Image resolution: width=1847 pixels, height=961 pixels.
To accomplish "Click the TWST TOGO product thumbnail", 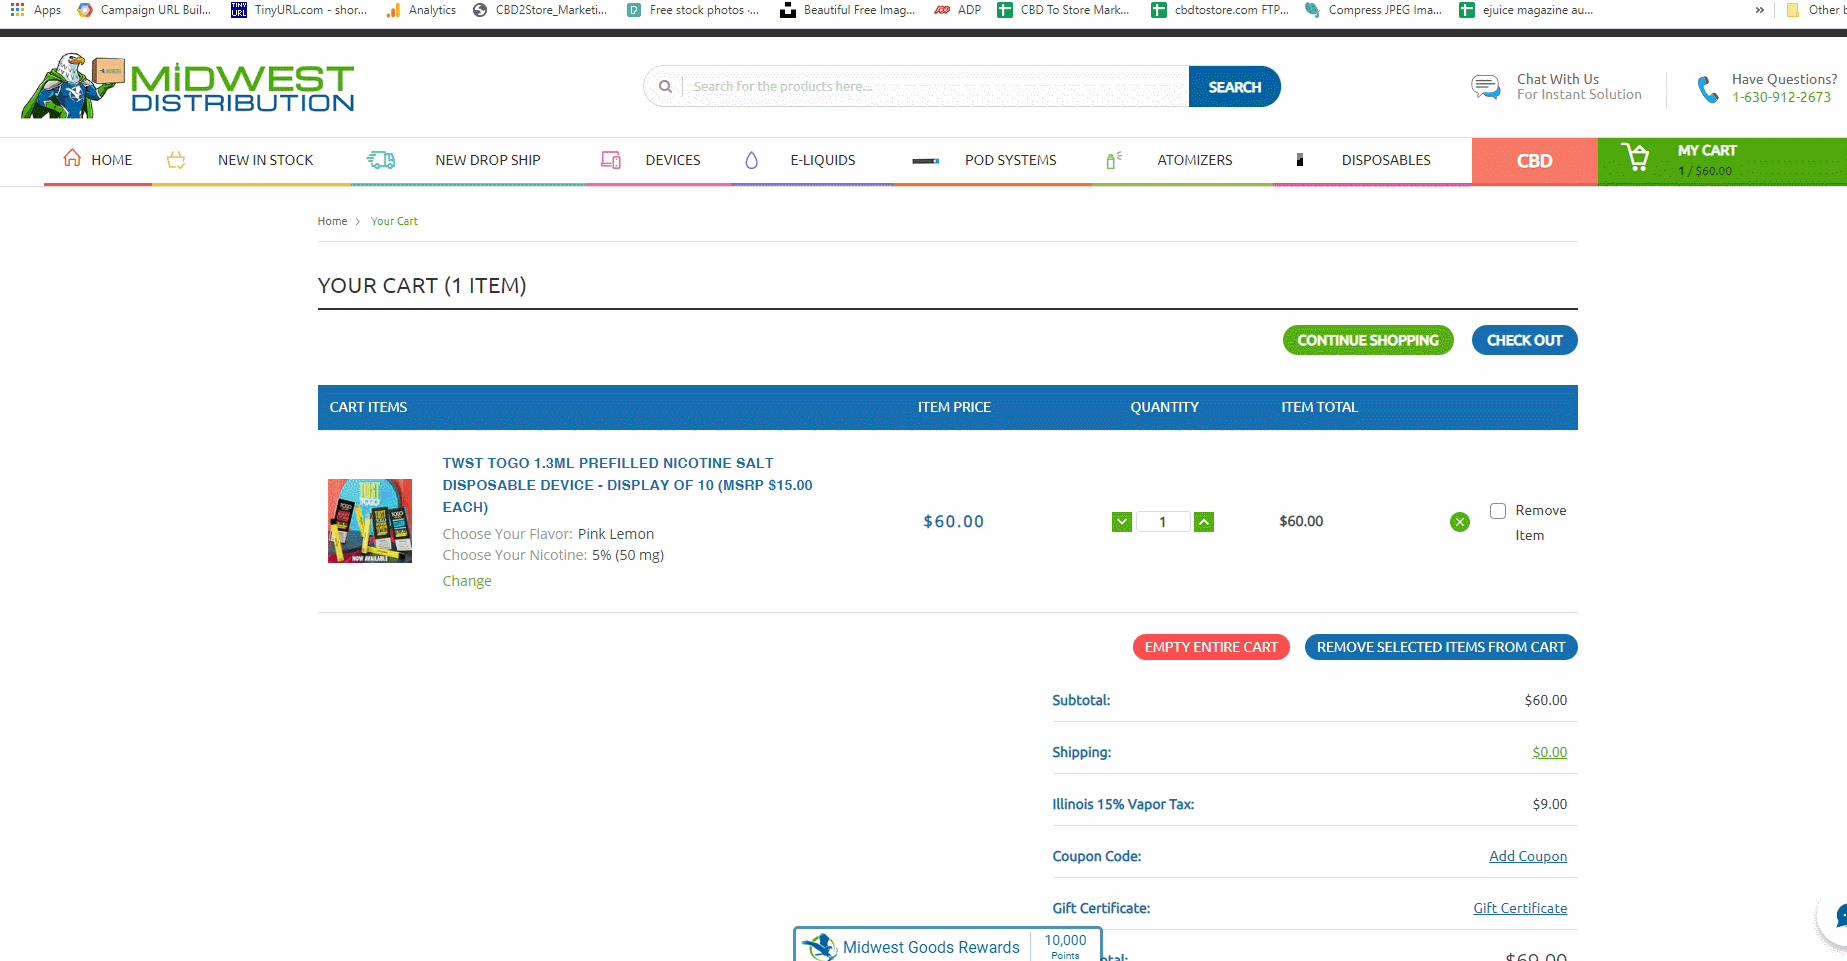I will (370, 521).
